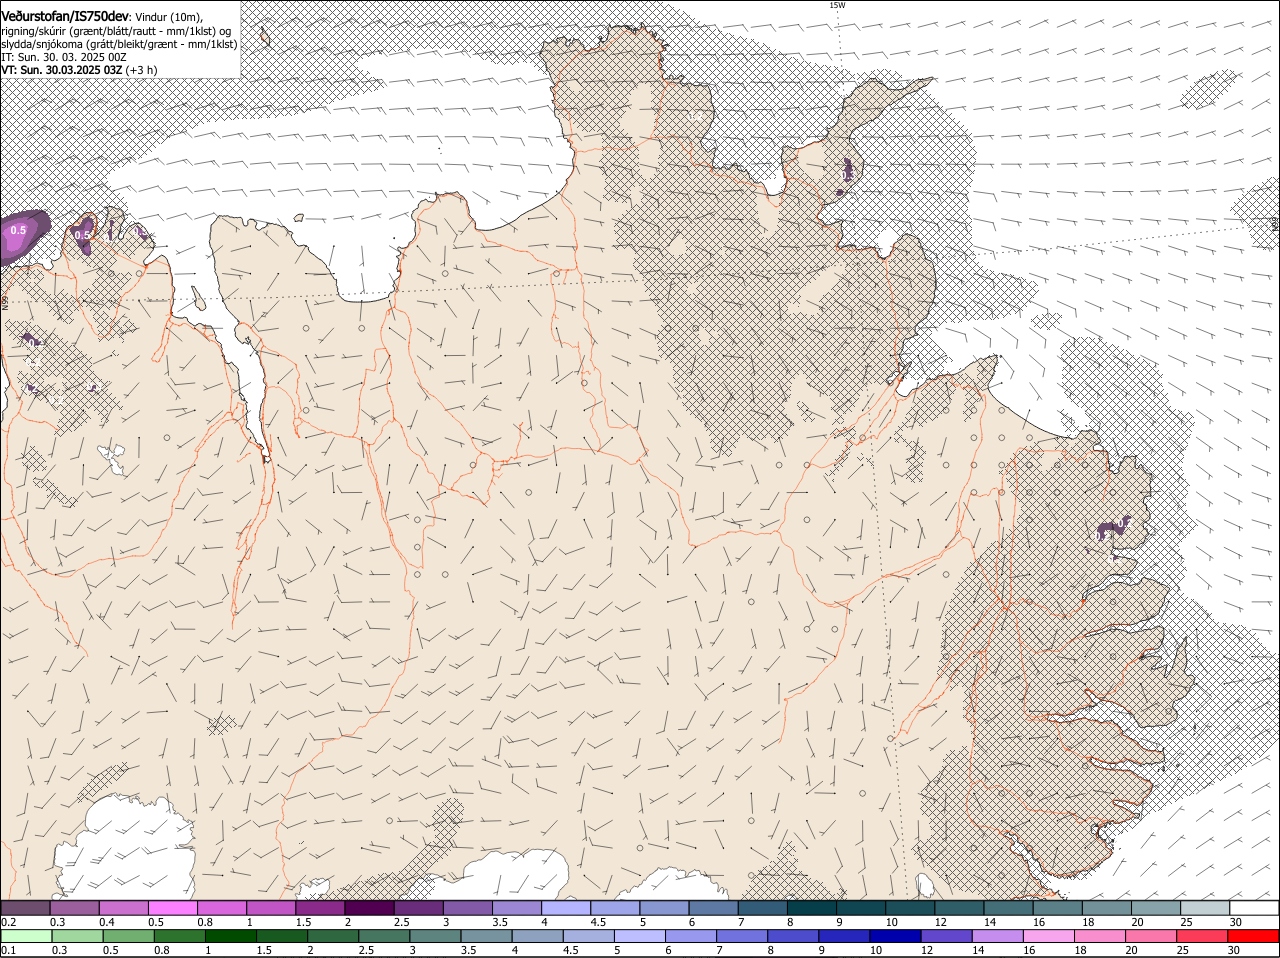
Task: Select pink lower legend swatch between 18 and 20
Action: click(1100, 936)
